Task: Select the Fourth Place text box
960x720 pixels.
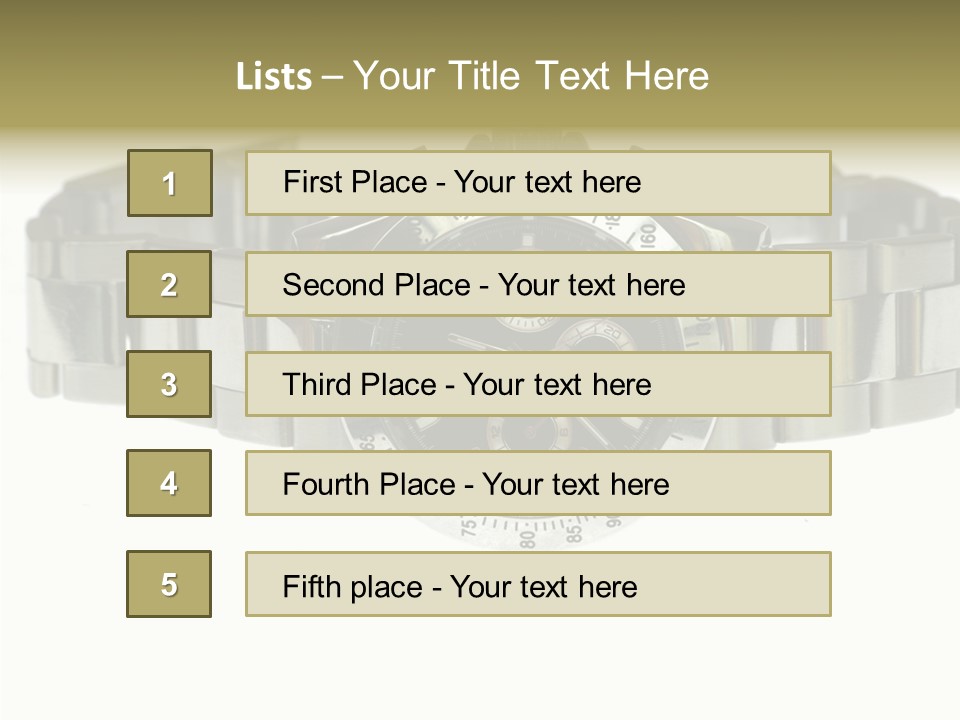Action: click(x=538, y=483)
